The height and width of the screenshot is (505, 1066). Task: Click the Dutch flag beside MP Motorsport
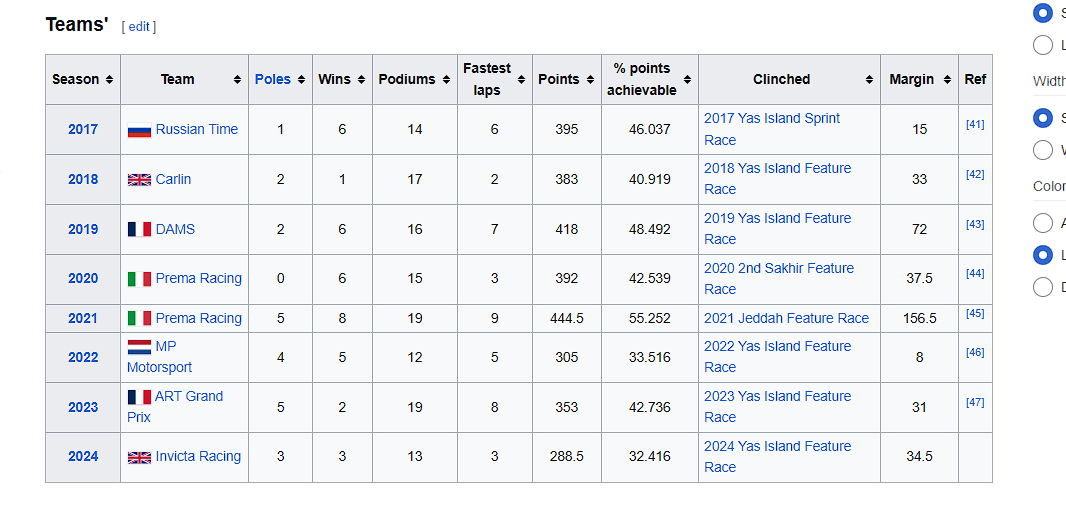coord(139,347)
